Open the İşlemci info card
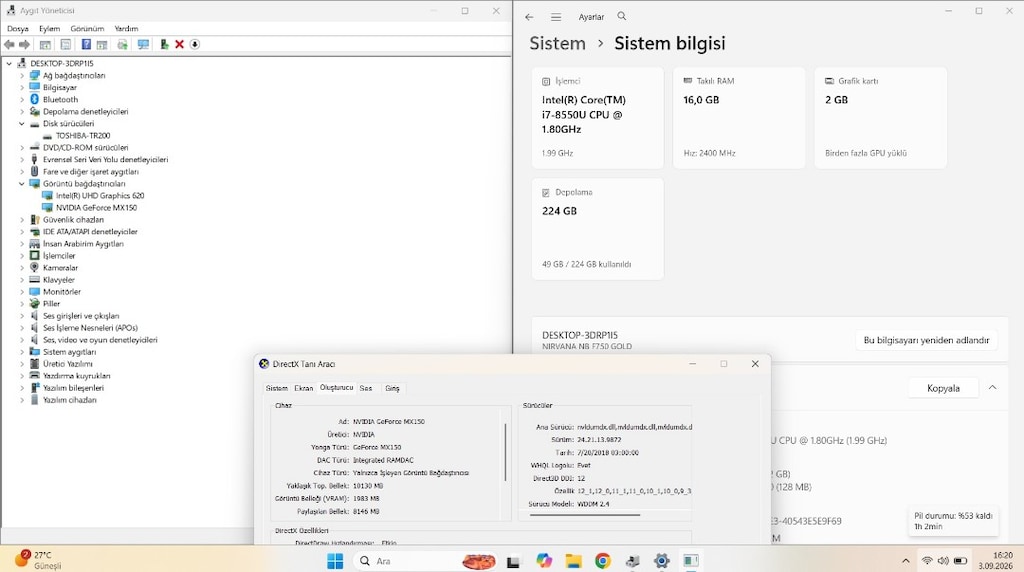Viewport: 1024px width, 572px height. 598,118
